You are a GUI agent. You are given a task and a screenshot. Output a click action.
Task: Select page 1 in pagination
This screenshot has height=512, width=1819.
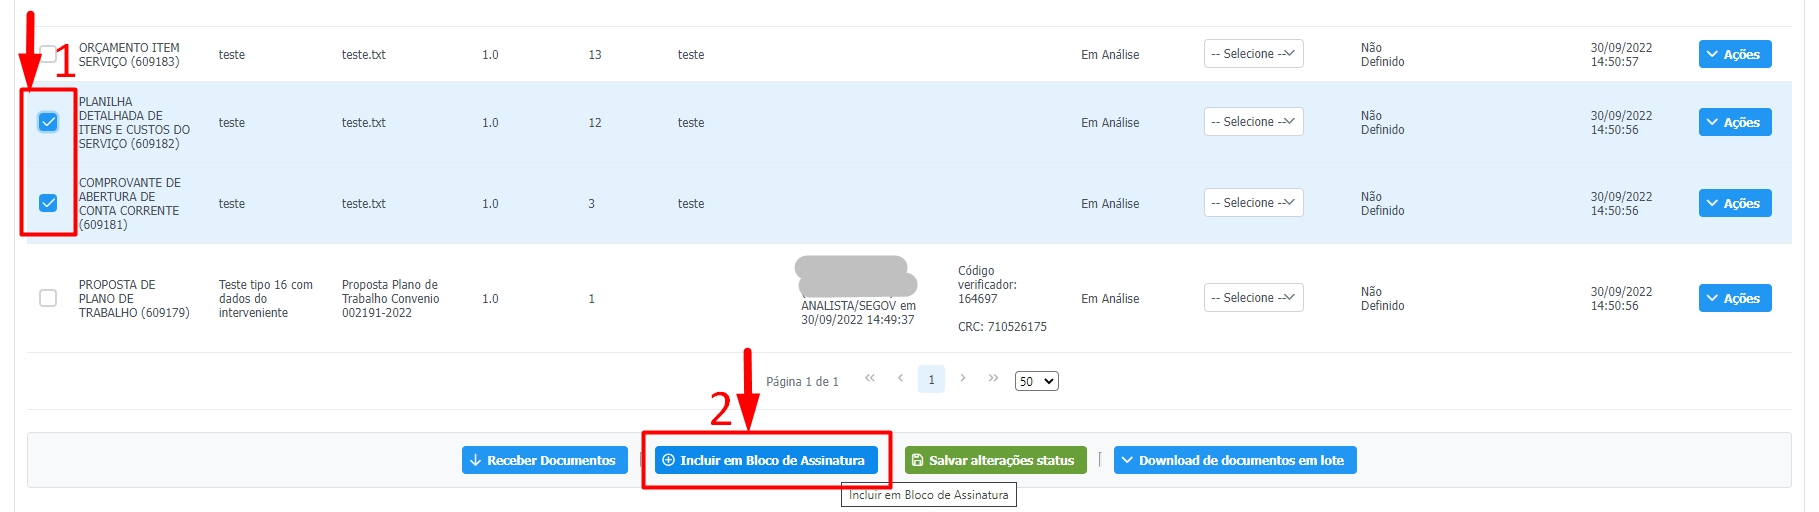point(931,380)
